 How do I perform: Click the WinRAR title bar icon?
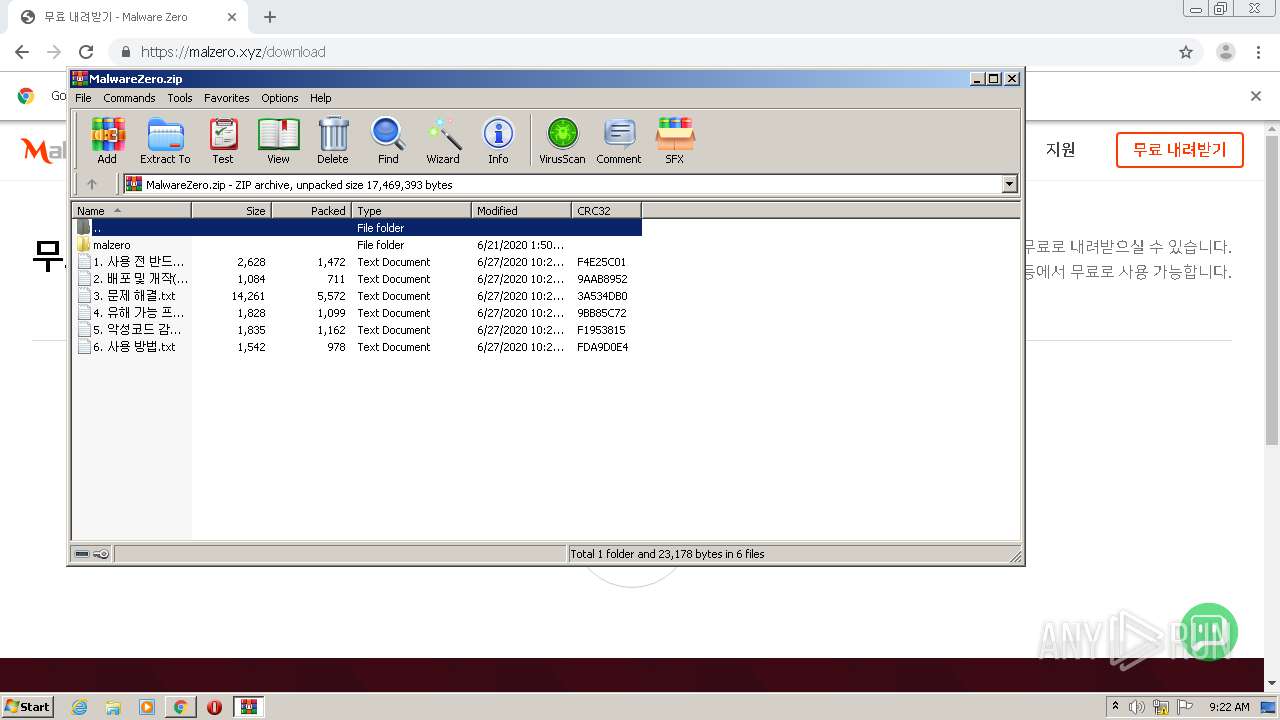[79, 78]
